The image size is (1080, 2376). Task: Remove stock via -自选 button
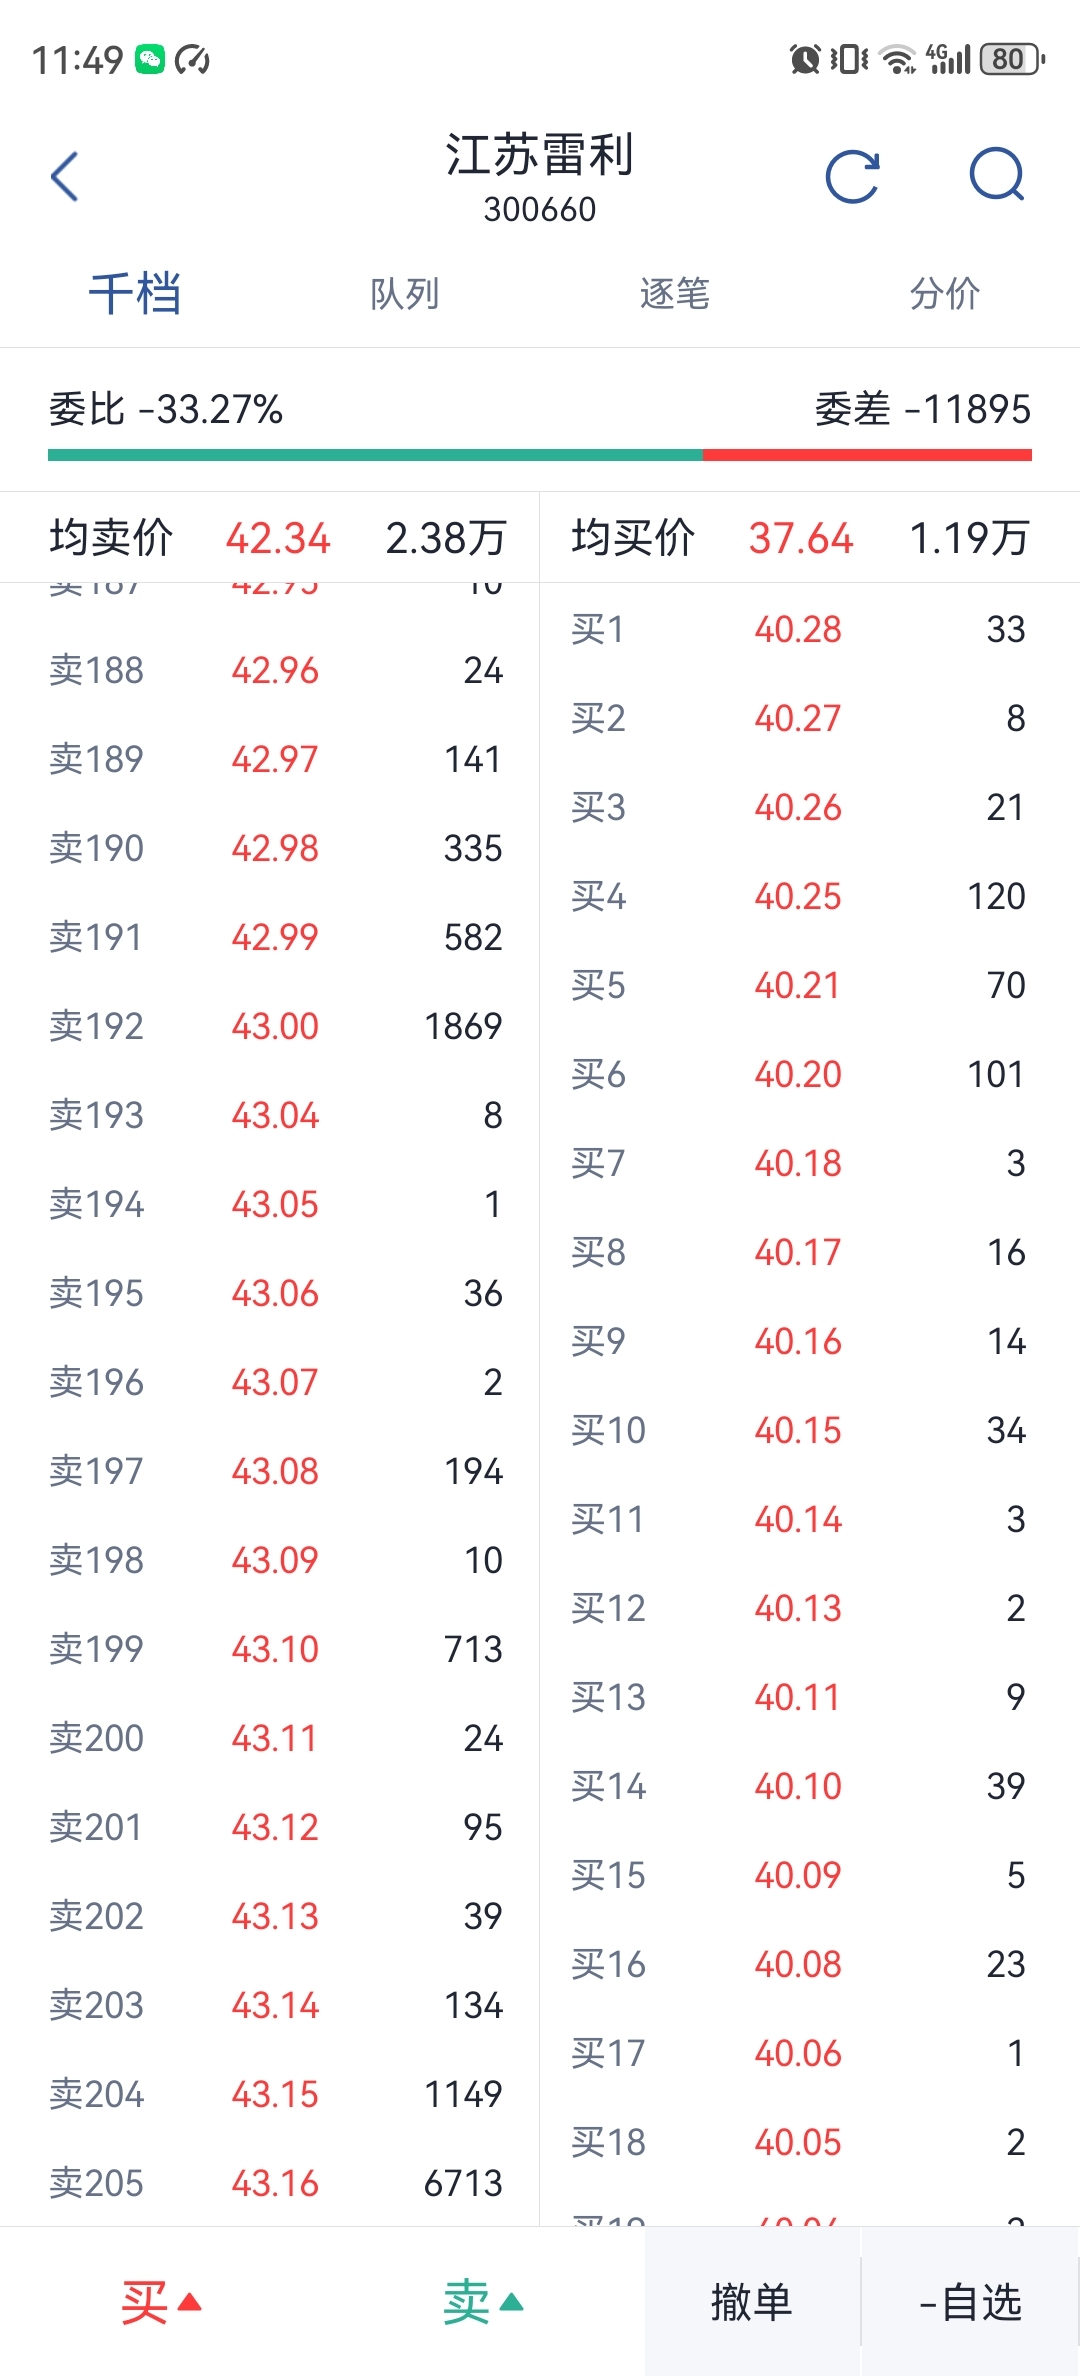(970, 2302)
